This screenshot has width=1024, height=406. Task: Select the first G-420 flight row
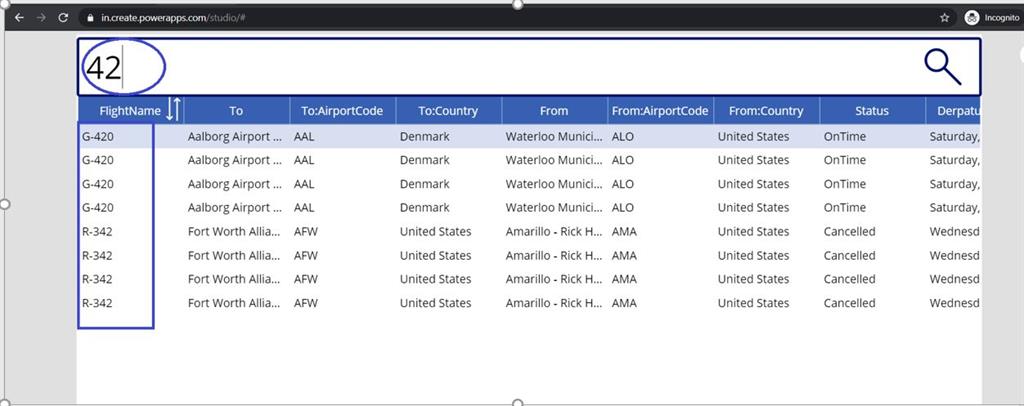coord(529,136)
